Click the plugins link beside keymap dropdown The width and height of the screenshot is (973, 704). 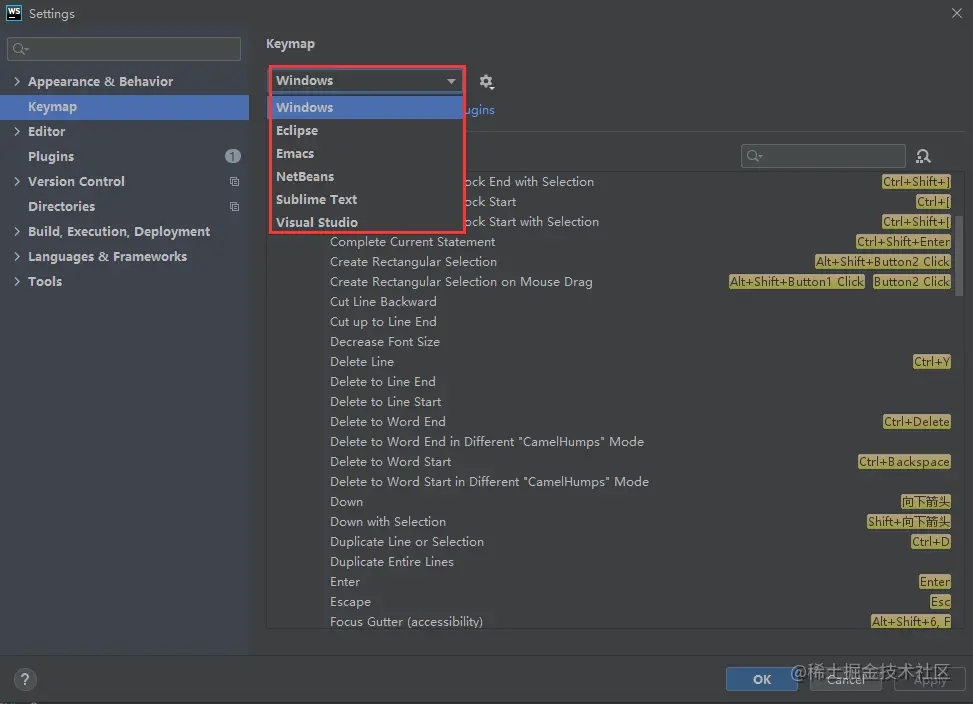pyautogui.click(x=480, y=110)
